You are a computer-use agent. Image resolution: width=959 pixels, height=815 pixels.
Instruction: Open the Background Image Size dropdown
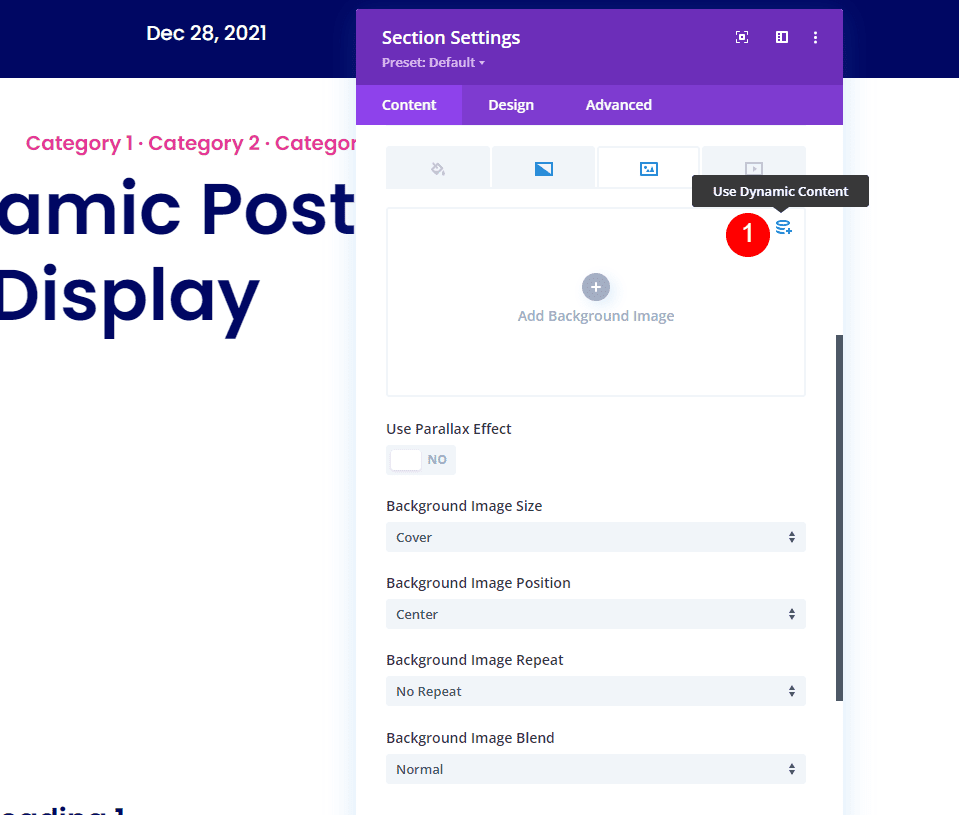(595, 537)
